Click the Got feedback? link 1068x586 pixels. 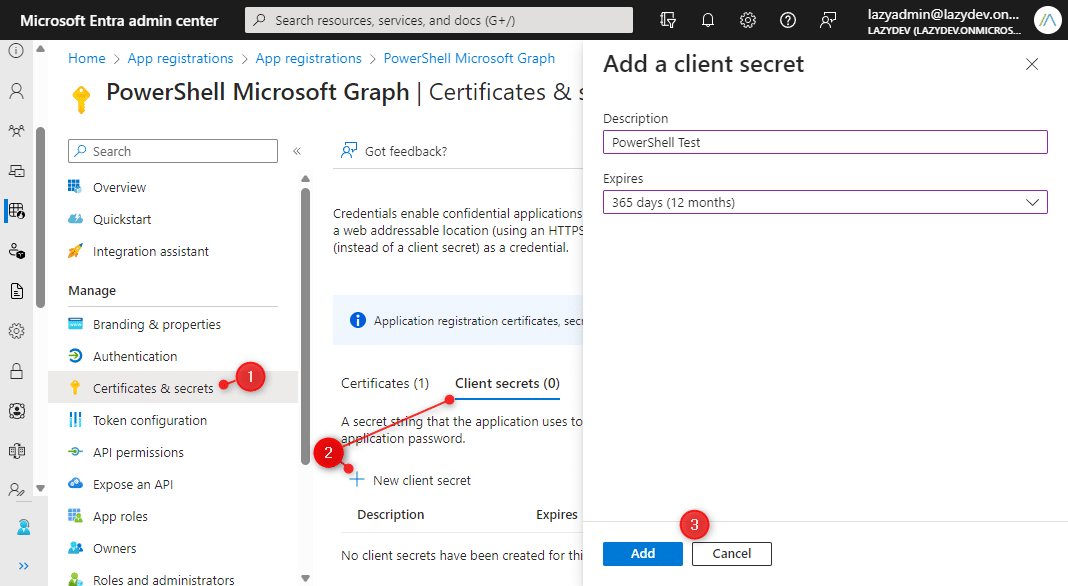click(394, 151)
